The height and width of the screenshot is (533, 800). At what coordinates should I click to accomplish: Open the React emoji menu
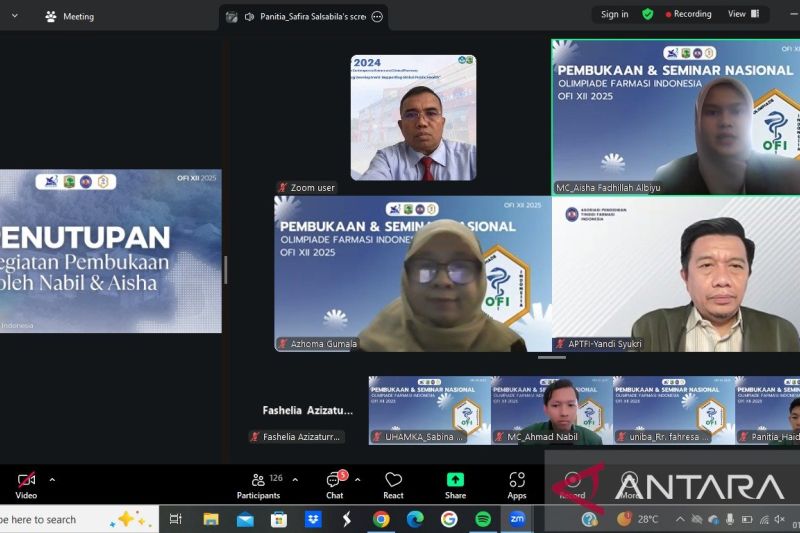[393, 485]
